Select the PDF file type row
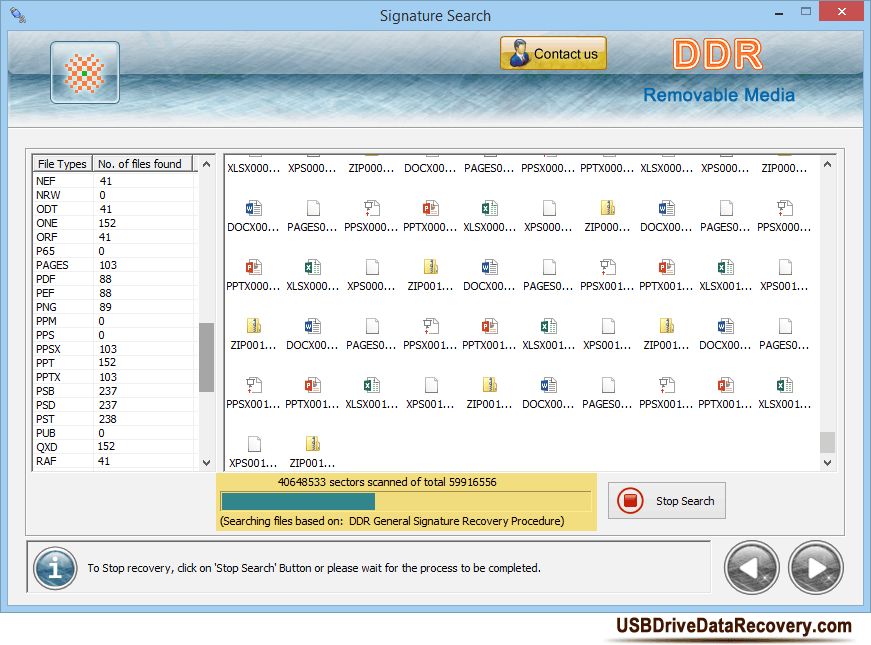 click(x=114, y=279)
